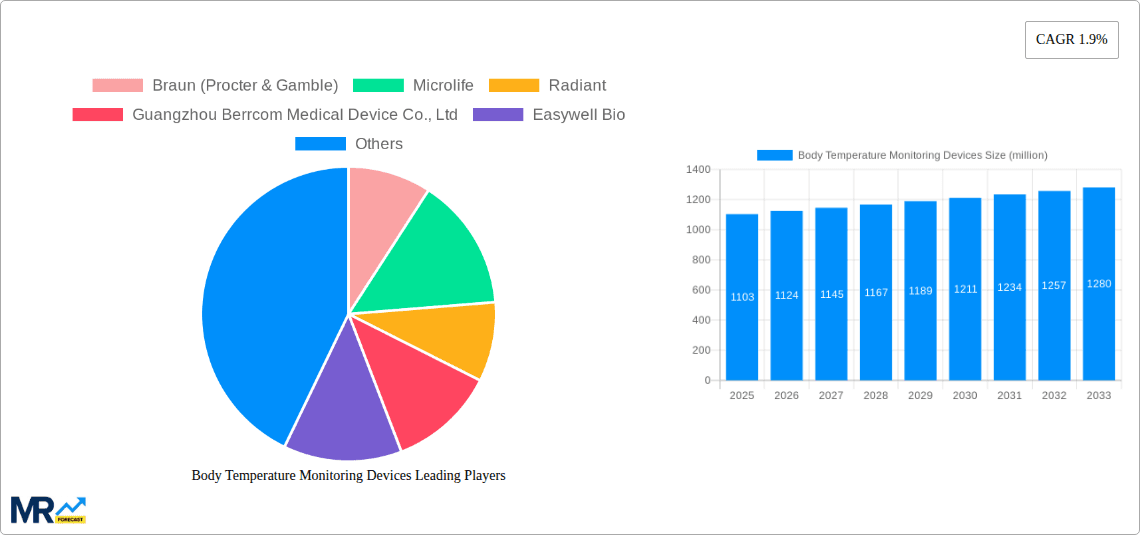
Task: Click the Microlife legend label
Action: pyautogui.click(x=443, y=86)
